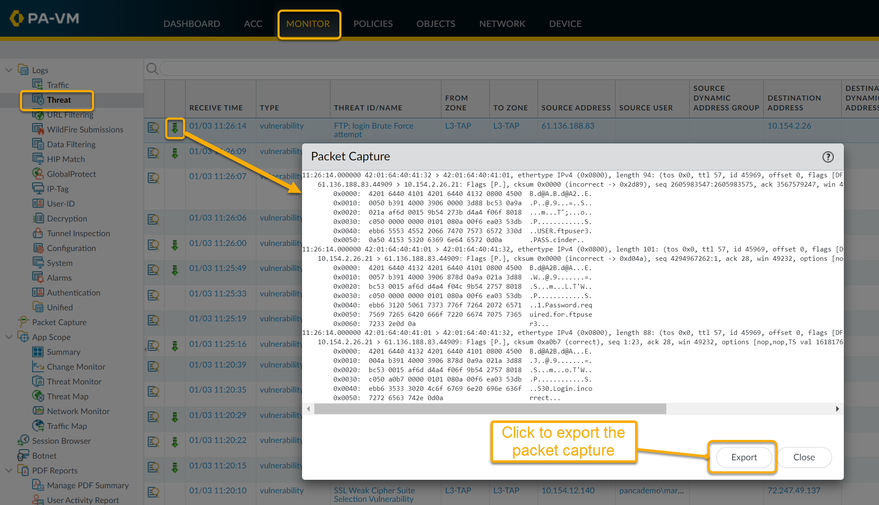
Task: Collapse the Logs tree node
Action: 9,70
